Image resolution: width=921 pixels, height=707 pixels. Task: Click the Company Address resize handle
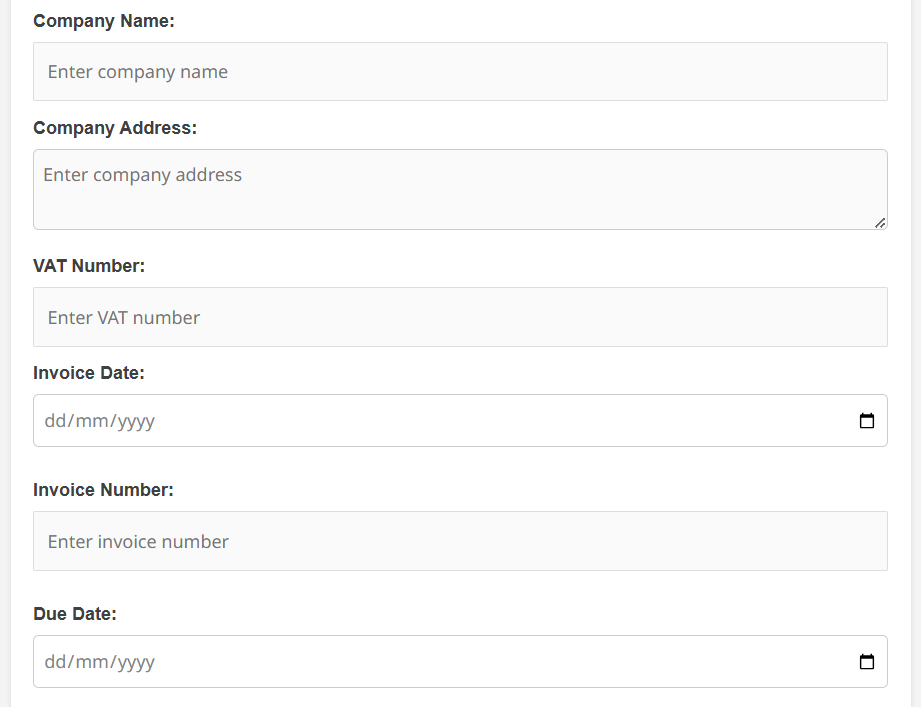click(879, 222)
